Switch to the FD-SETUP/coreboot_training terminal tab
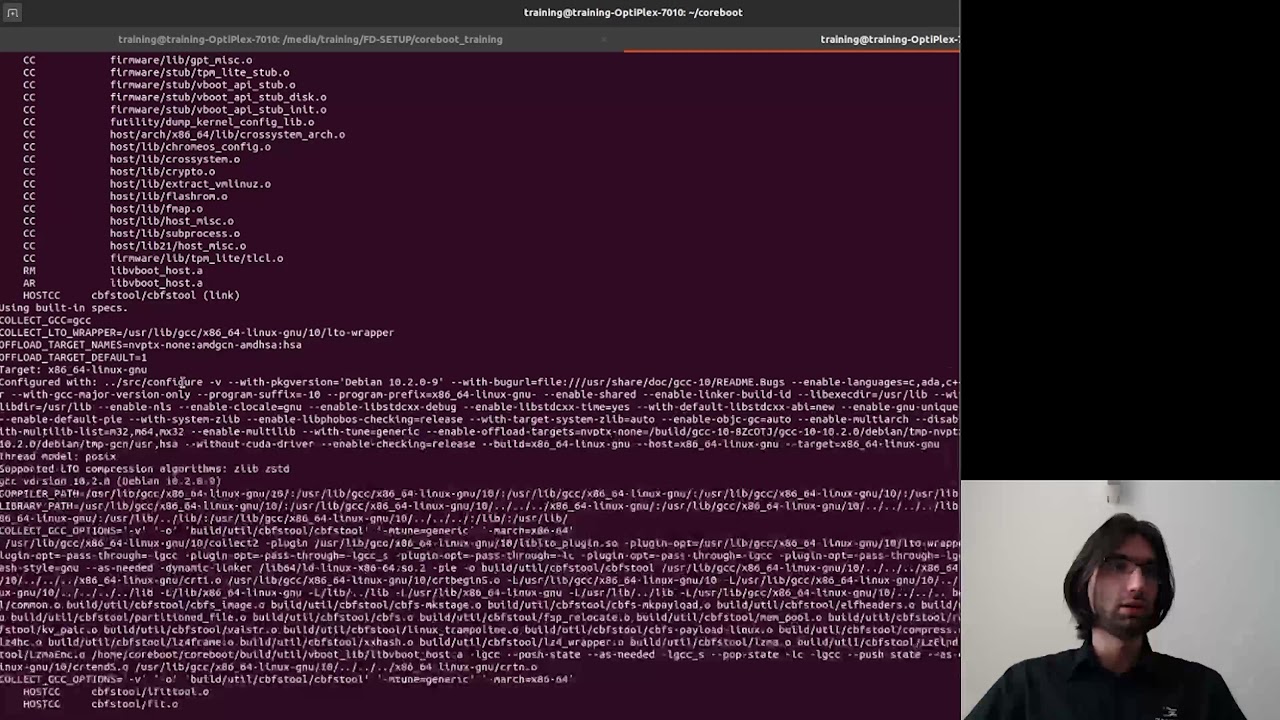The width and height of the screenshot is (1280, 720). [310, 39]
